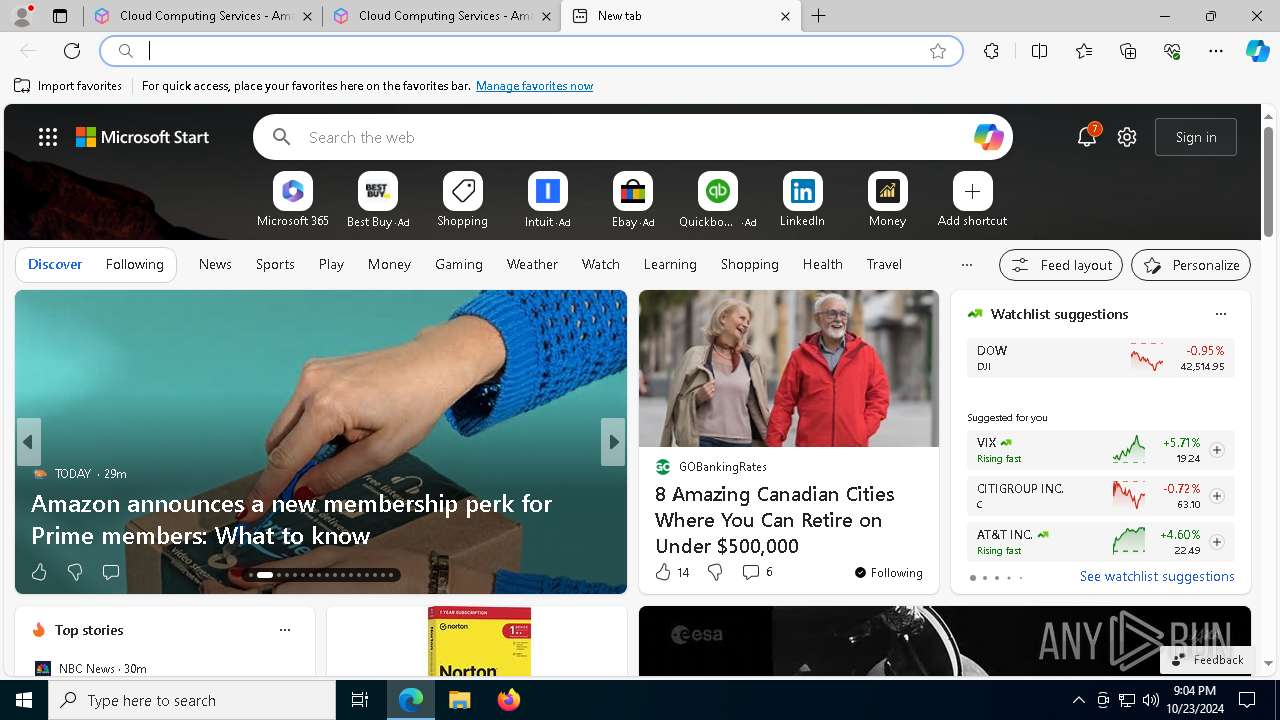
Task: Open a new browser tab
Action: coord(819,16)
